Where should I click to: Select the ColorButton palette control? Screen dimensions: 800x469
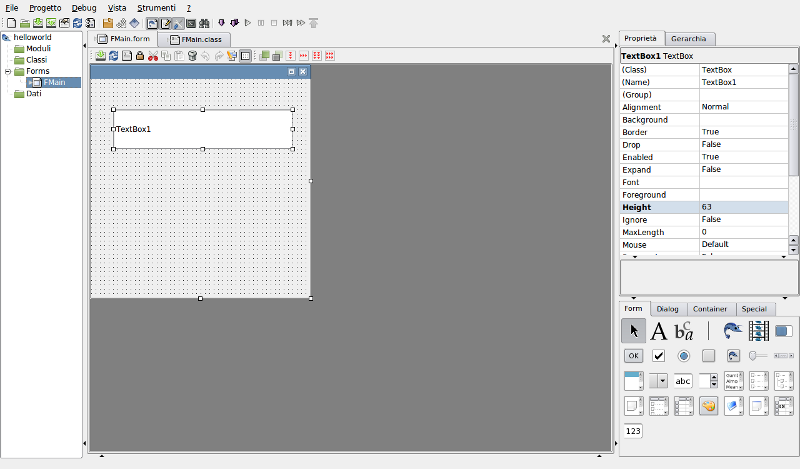708,406
